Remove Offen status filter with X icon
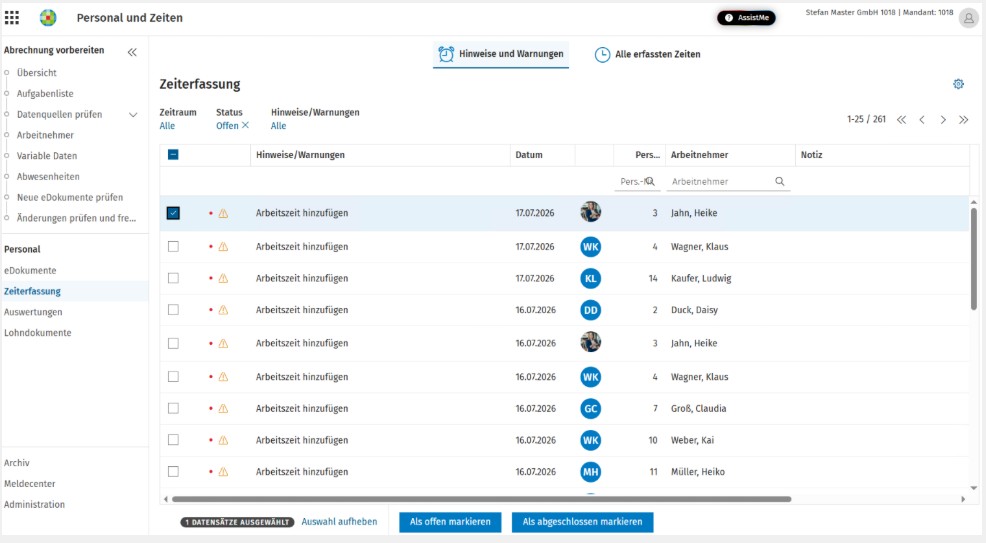Viewport: 986px width, 543px height. pyautogui.click(x=245, y=125)
